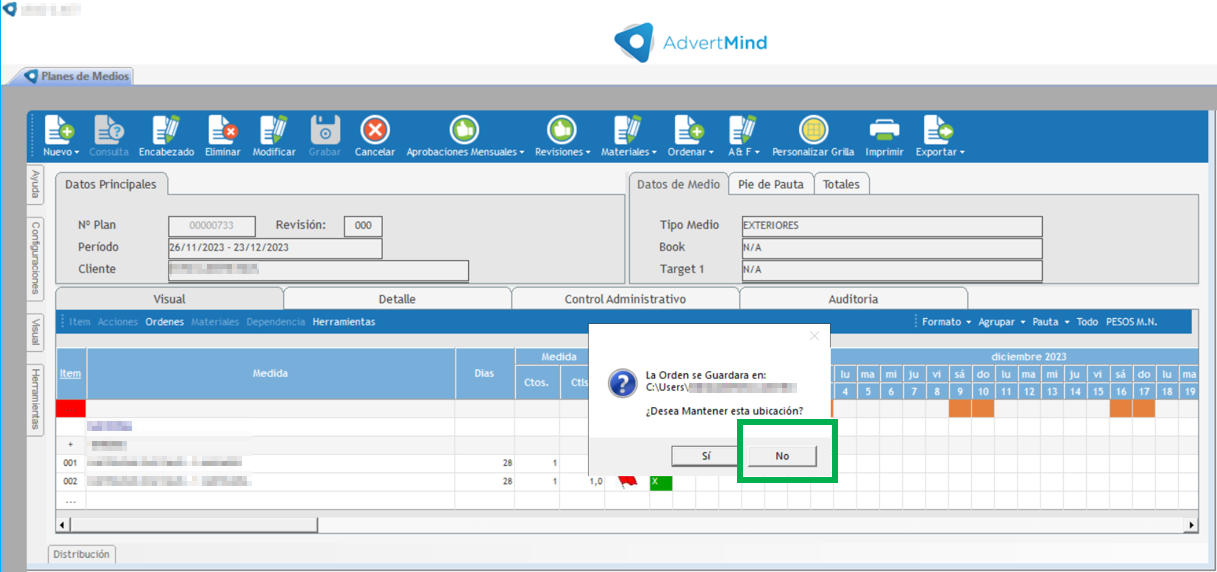Click the Revisión field 000
The height and width of the screenshot is (572, 1217).
(363, 226)
